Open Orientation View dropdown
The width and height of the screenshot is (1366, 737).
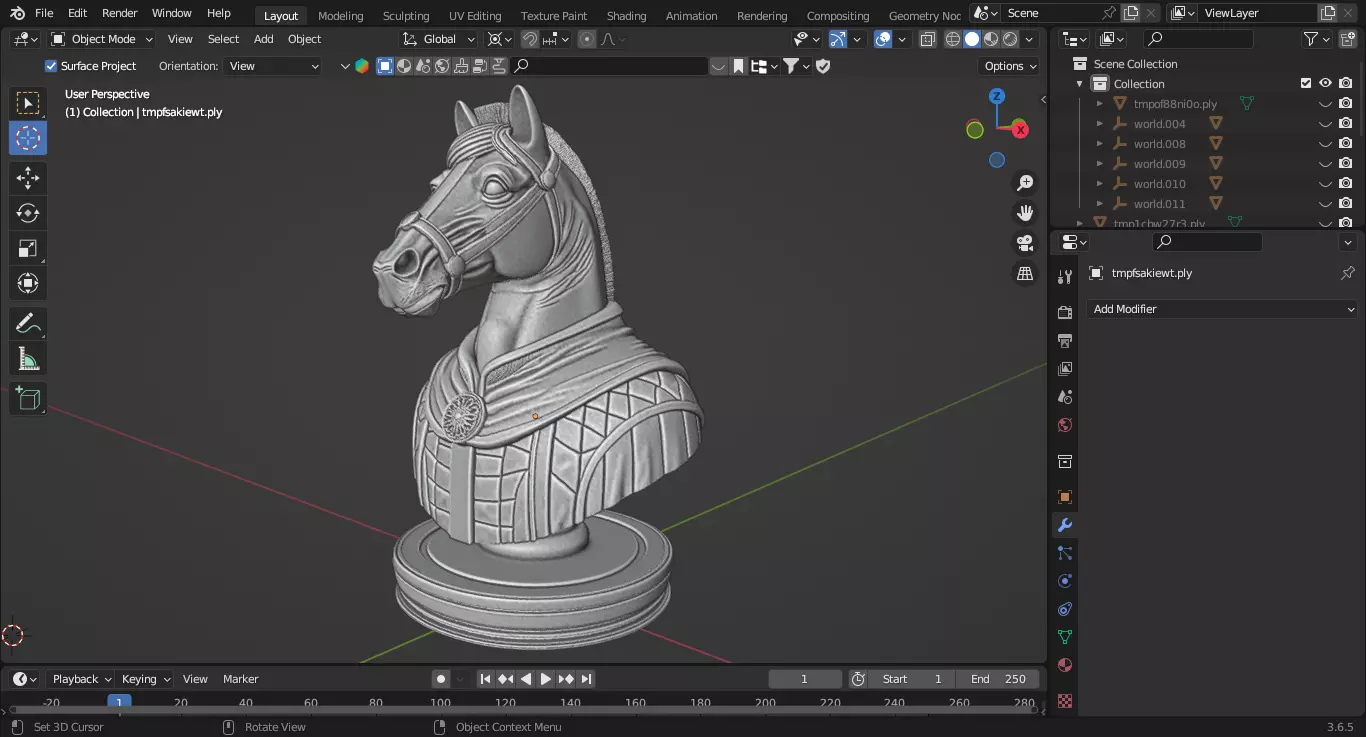click(x=273, y=66)
